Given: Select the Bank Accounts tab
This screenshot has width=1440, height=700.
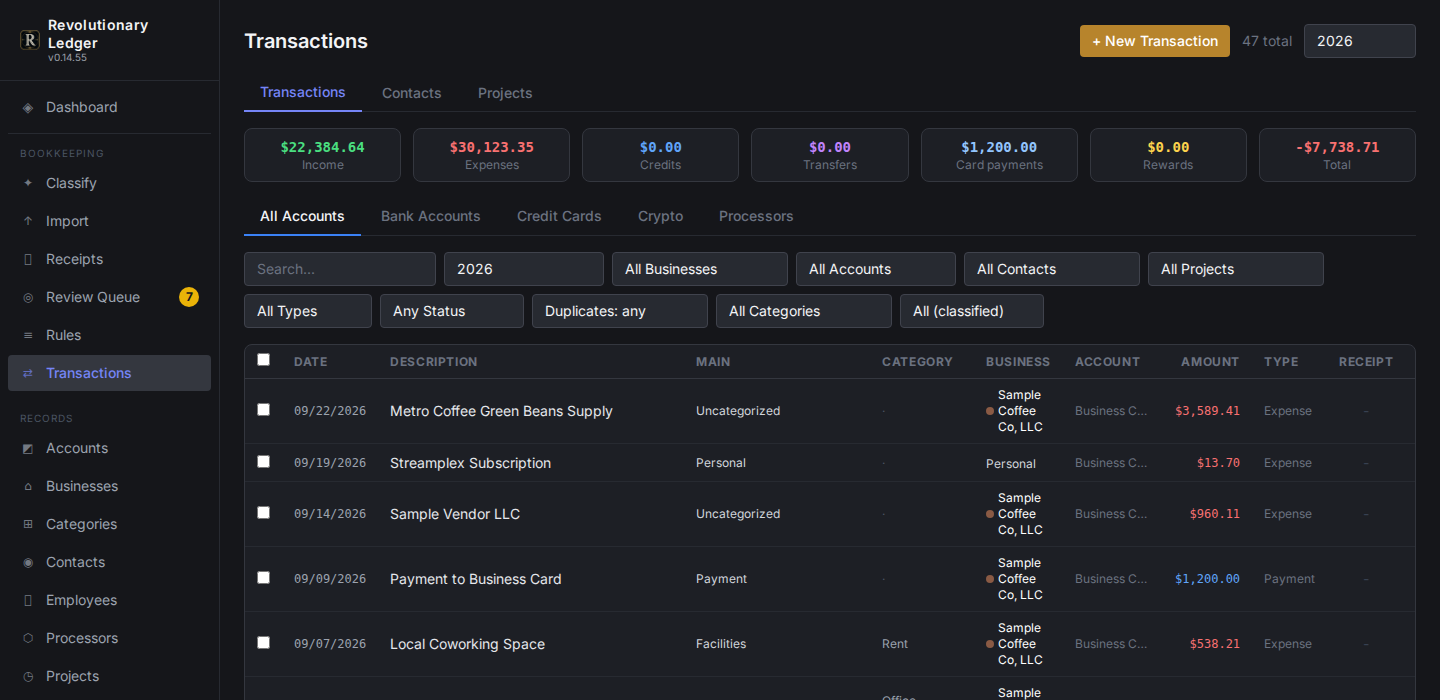Looking at the screenshot, I should 431,216.
